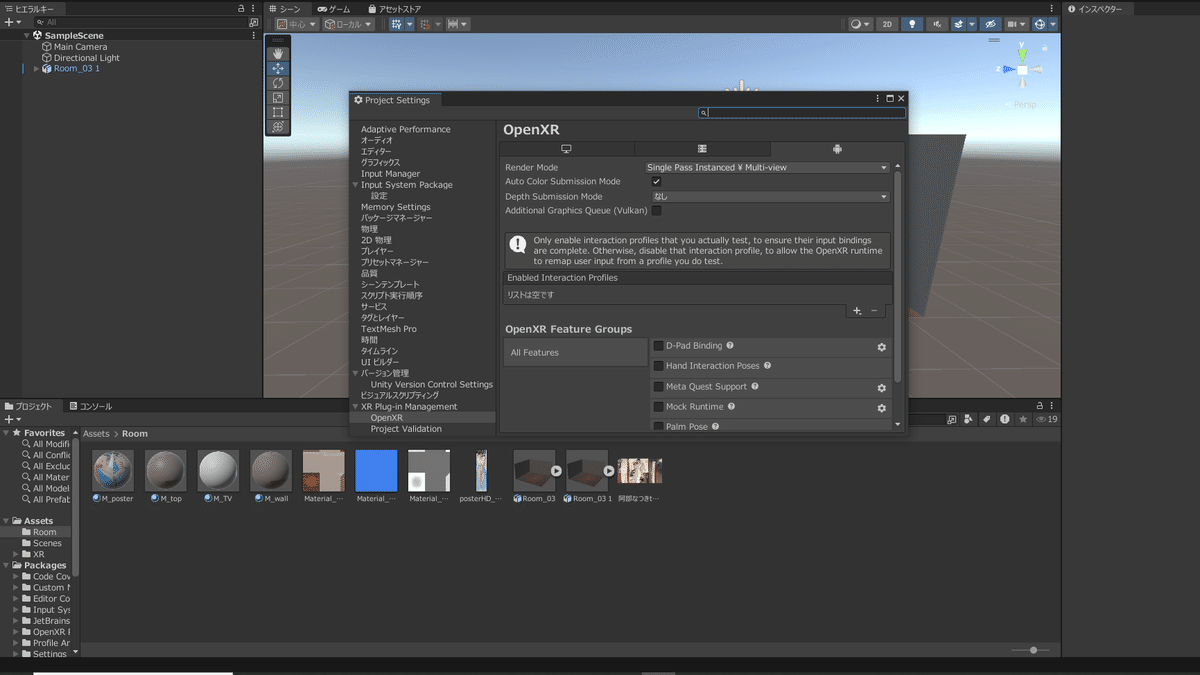Select the Scenes folder in Assets
This screenshot has width=1200, height=675.
pos(47,543)
